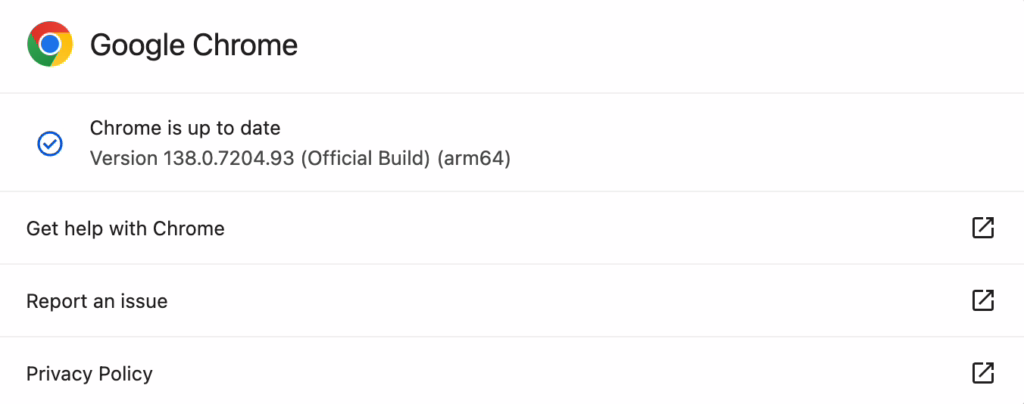Click the "(arm64)" architecture label
The image size is (1024, 404).
(x=475, y=158)
